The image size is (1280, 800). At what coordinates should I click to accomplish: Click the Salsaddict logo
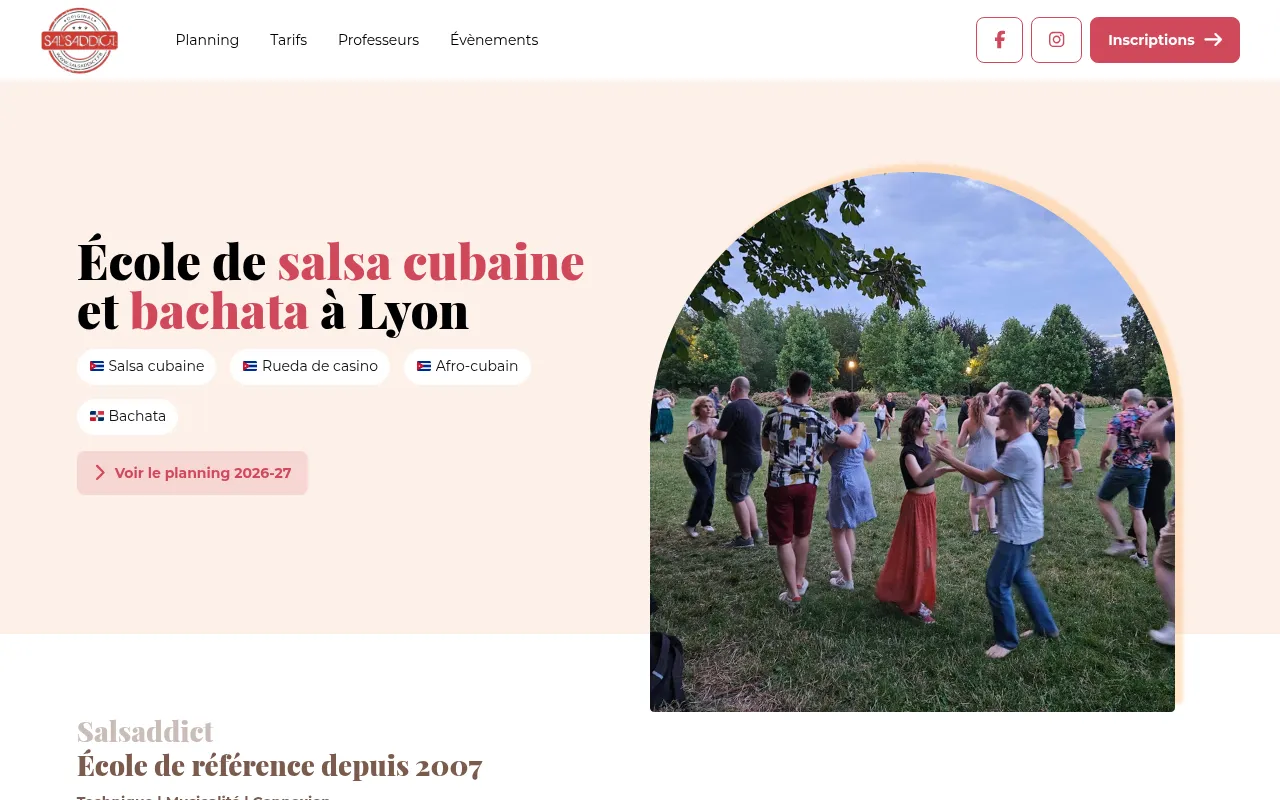coord(80,40)
